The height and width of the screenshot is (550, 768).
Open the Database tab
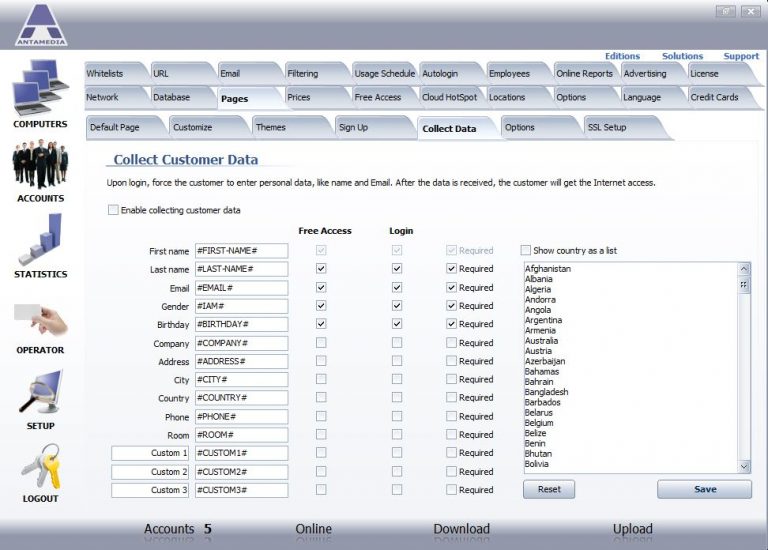point(180,97)
